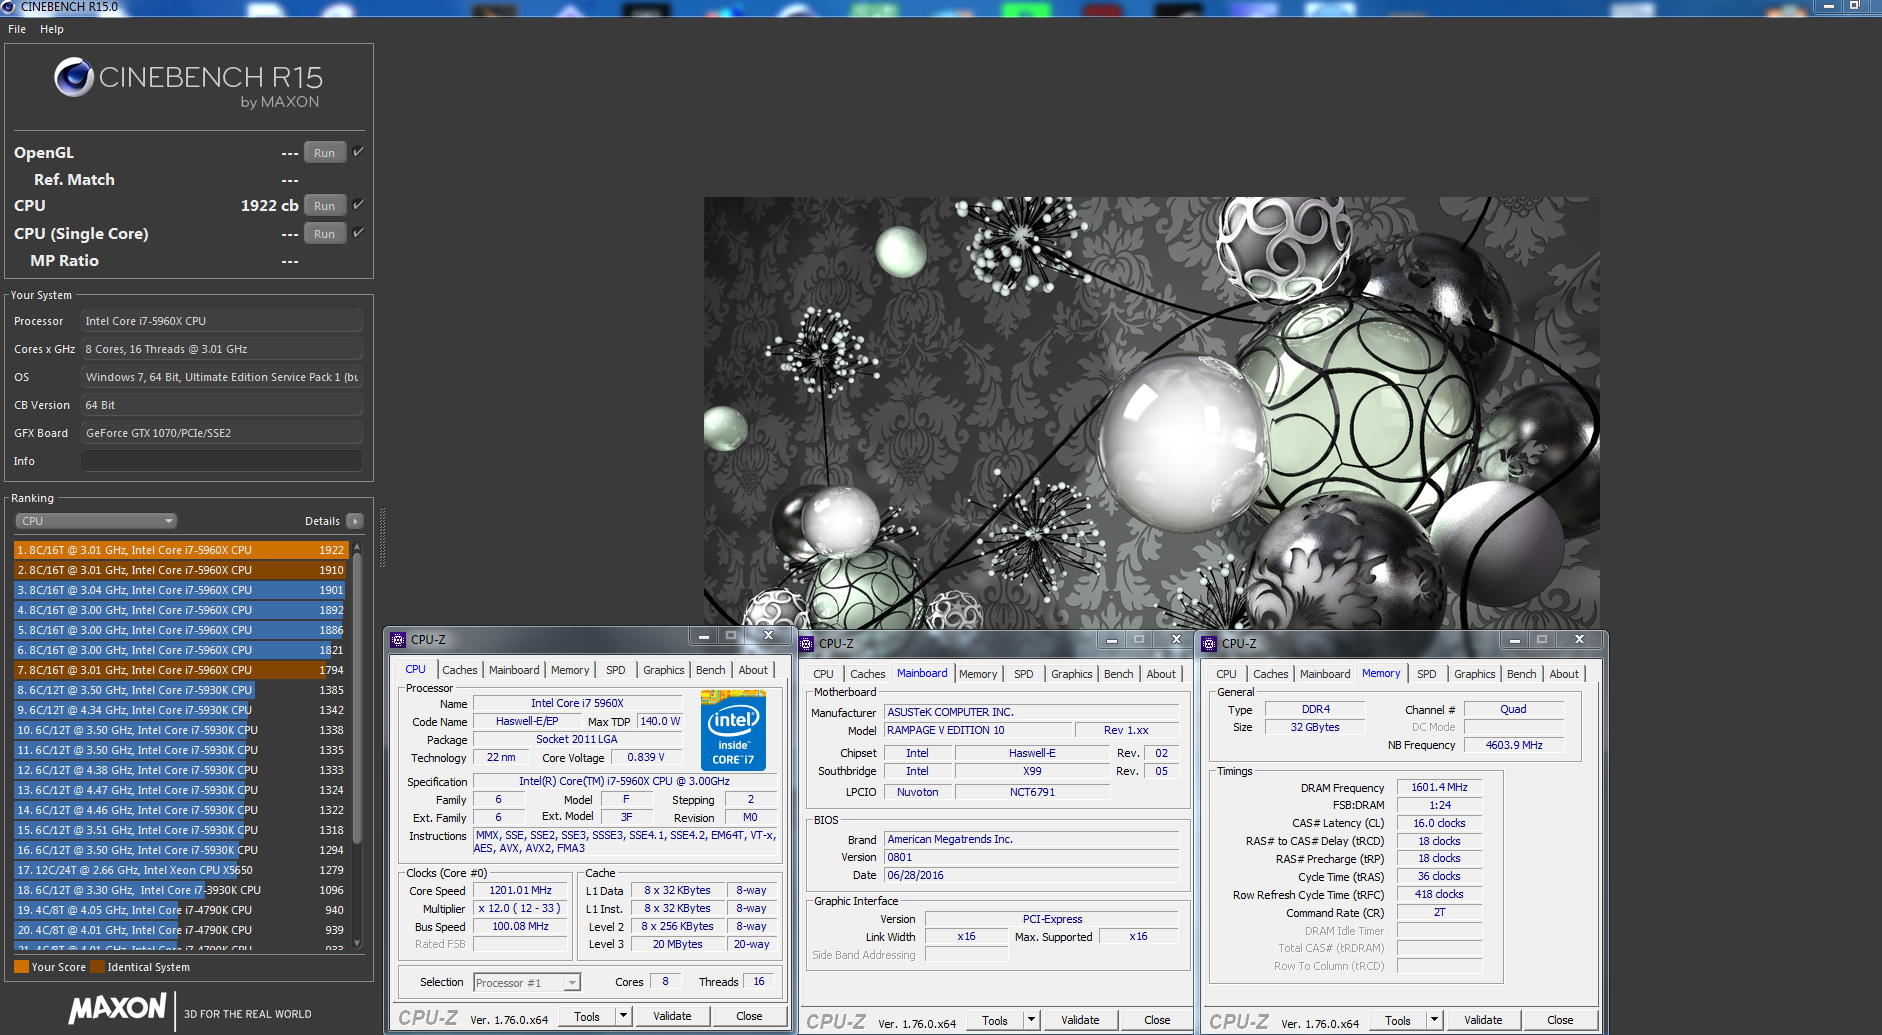Open Mainboard tab in first CPU-Z window

[514, 670]
